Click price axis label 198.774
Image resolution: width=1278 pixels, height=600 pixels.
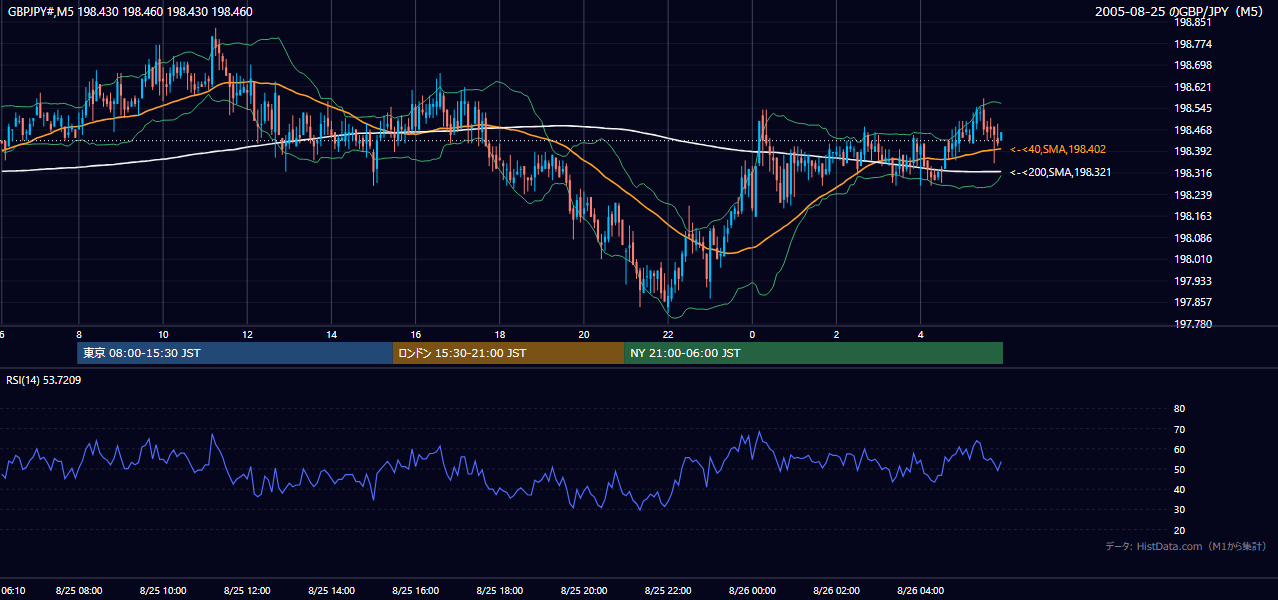coord(1193,44)
